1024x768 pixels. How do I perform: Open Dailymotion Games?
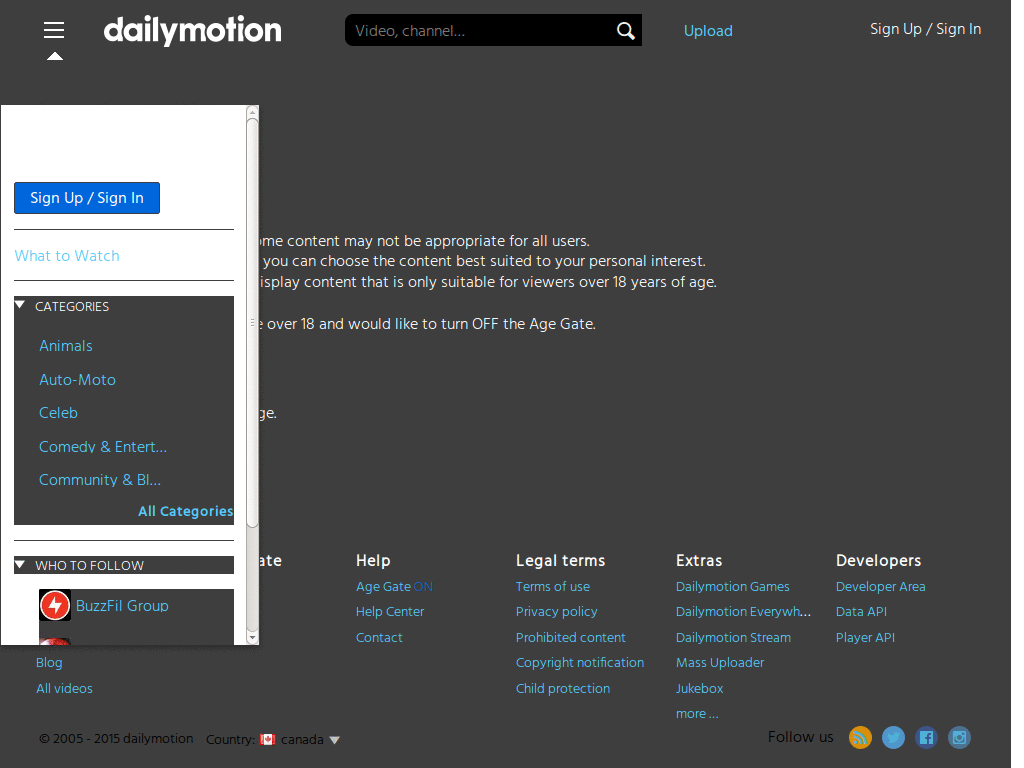(x=733, y=586)
